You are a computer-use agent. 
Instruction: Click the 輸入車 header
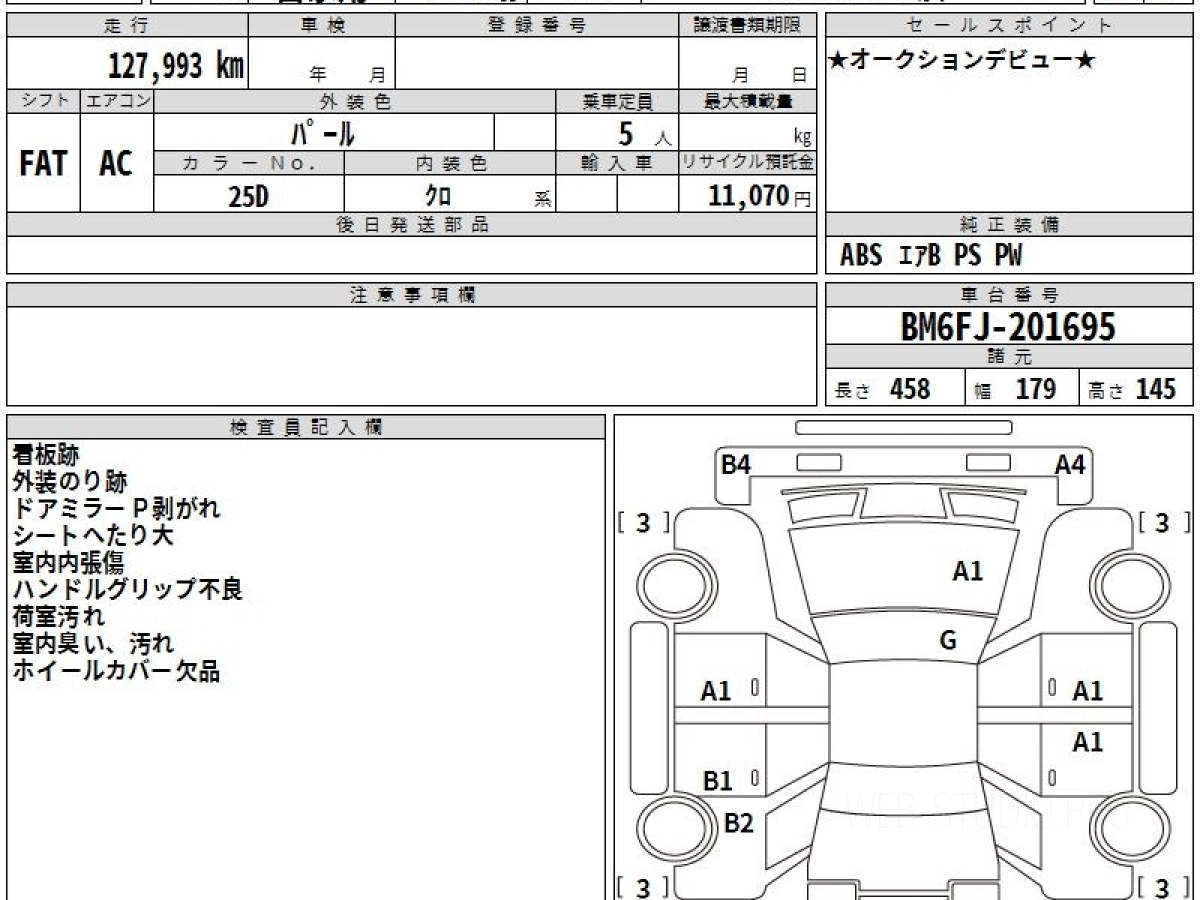click(617, 164)
